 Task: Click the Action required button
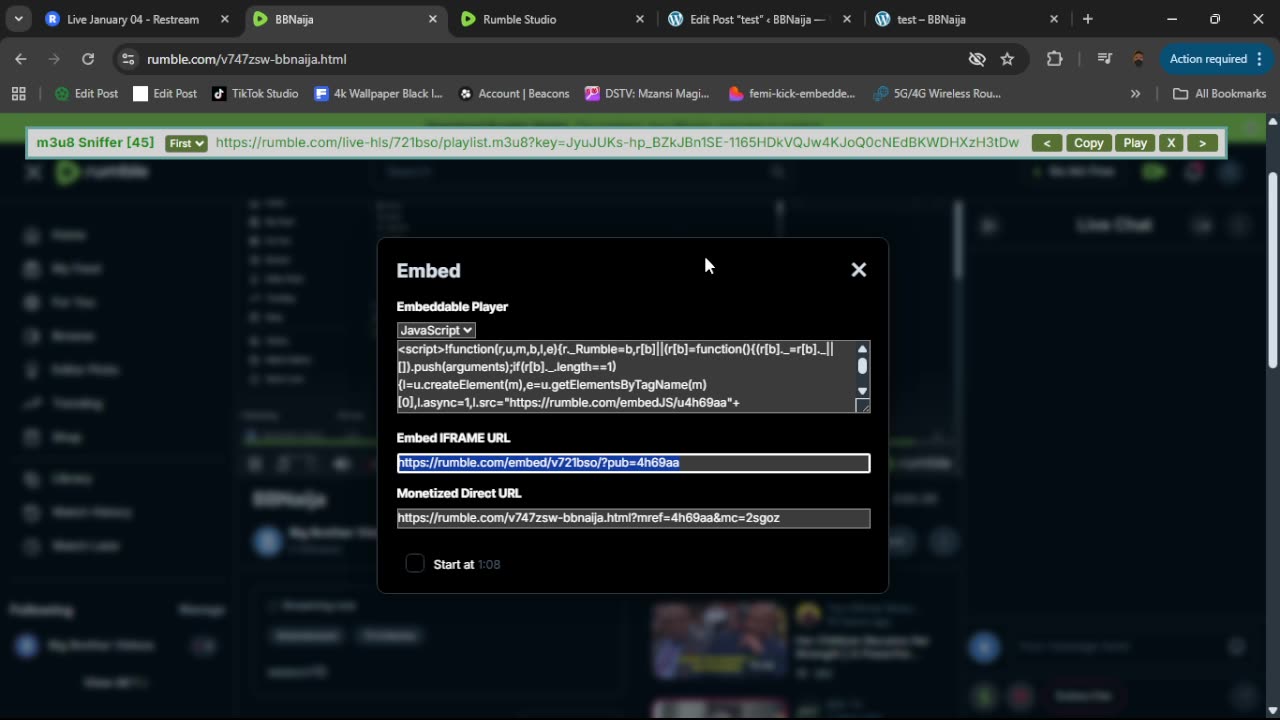1208,59
